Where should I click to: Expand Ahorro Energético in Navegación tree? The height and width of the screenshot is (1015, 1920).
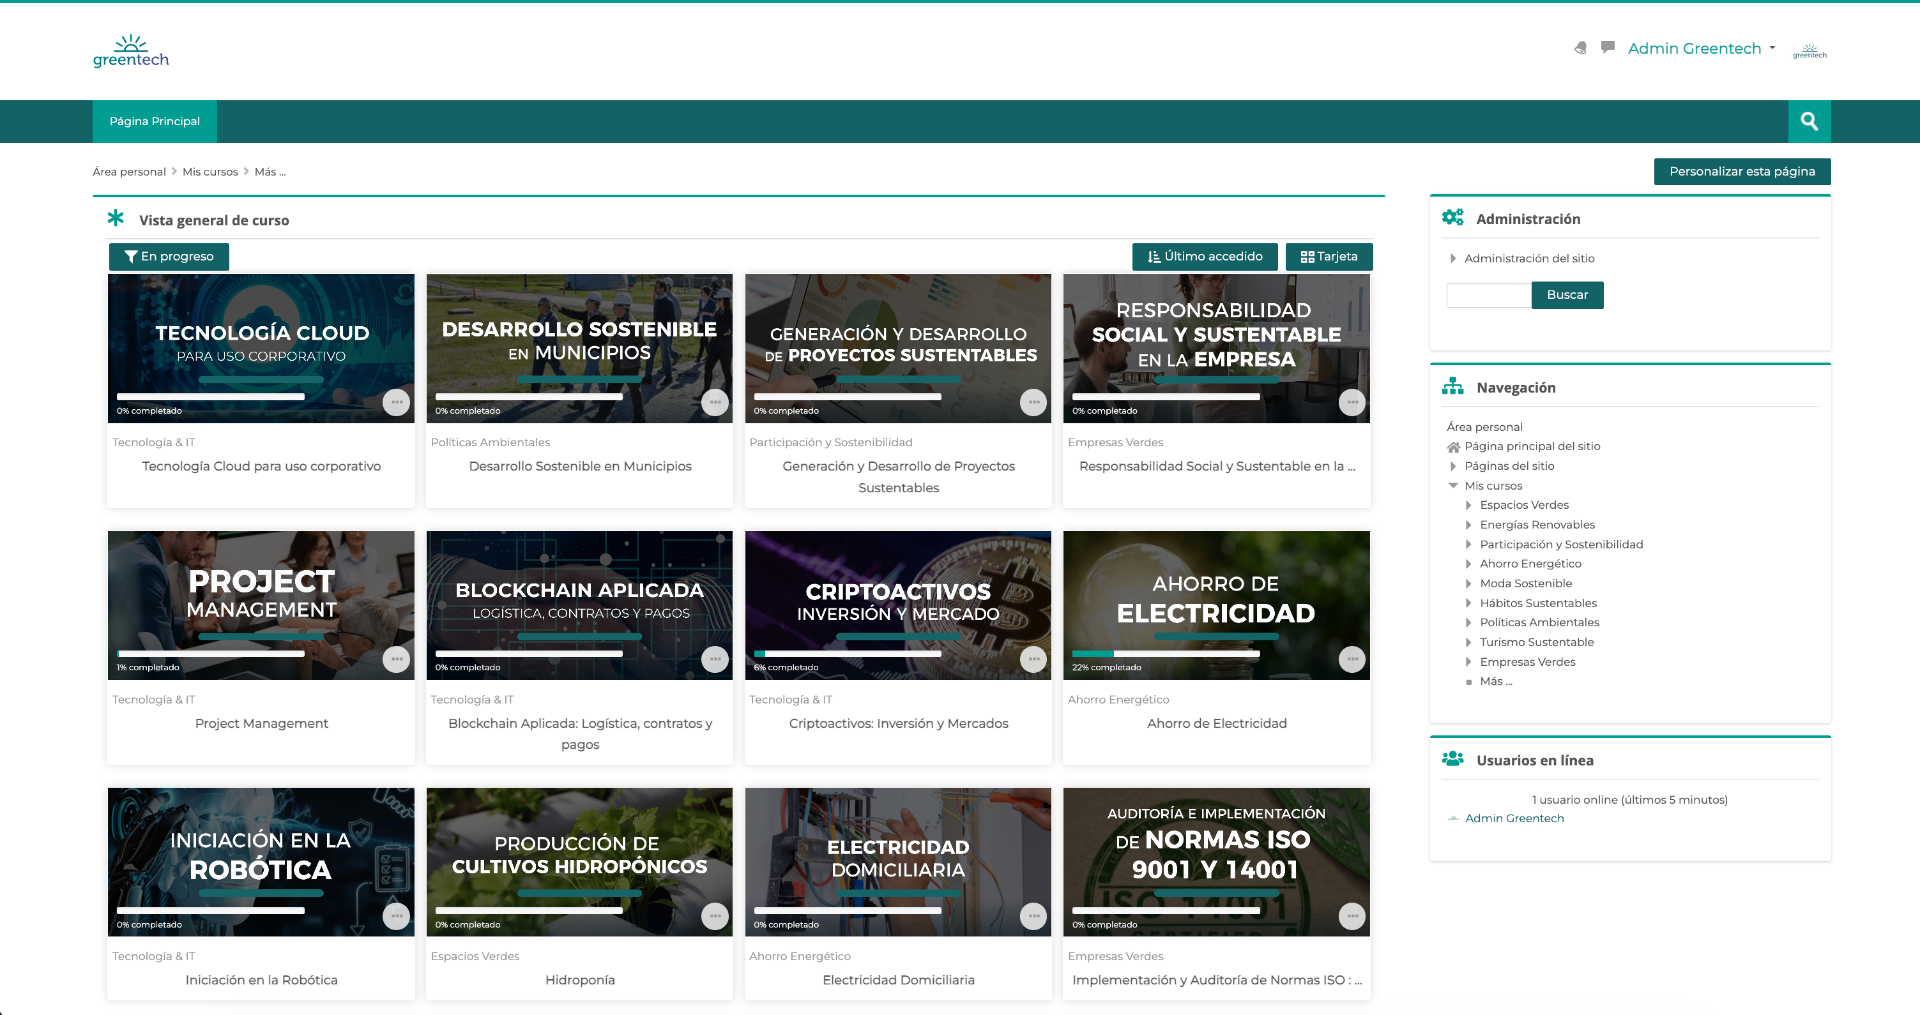tap(1468, 564)
